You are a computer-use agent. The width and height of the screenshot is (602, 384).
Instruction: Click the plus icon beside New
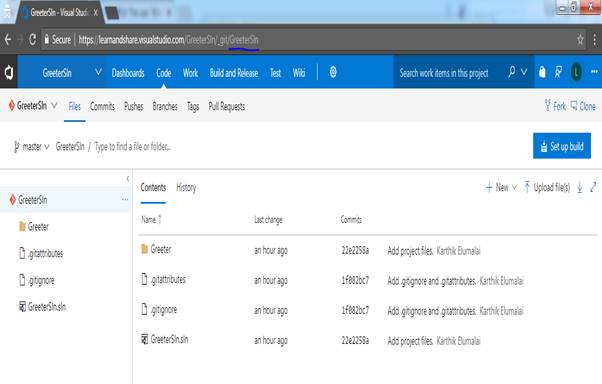click(489, 187)
